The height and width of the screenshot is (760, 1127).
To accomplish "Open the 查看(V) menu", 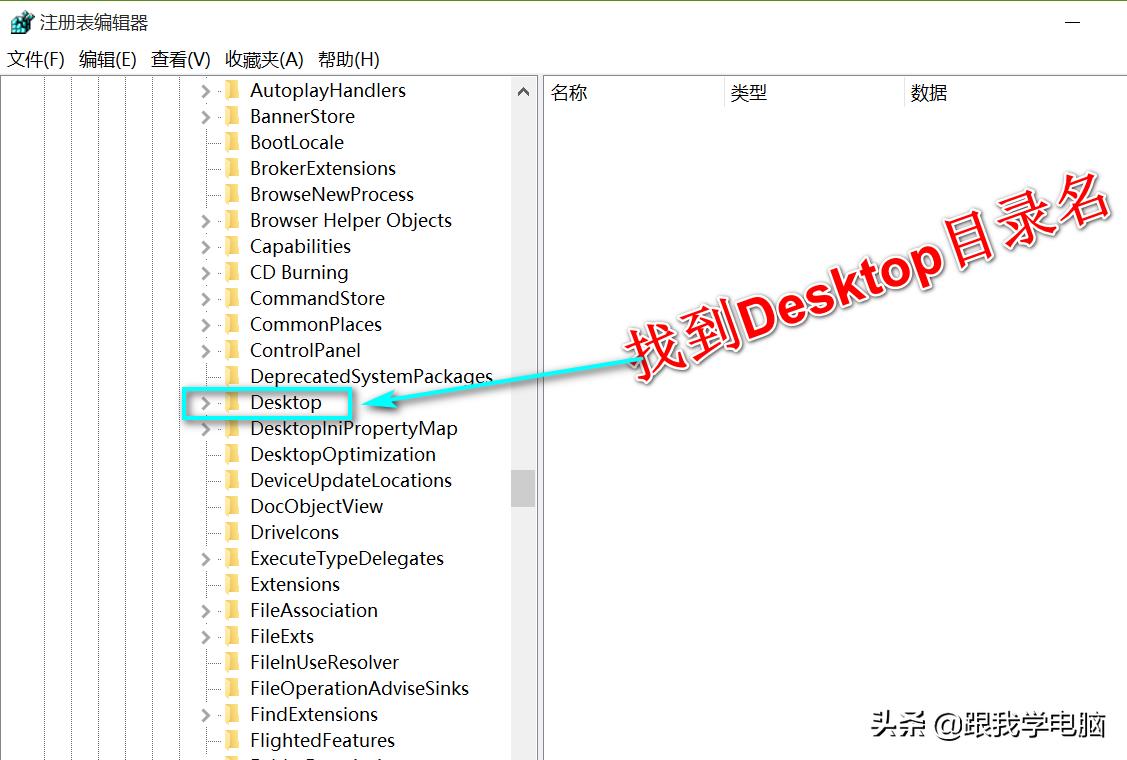I will [x=180, y=59].
